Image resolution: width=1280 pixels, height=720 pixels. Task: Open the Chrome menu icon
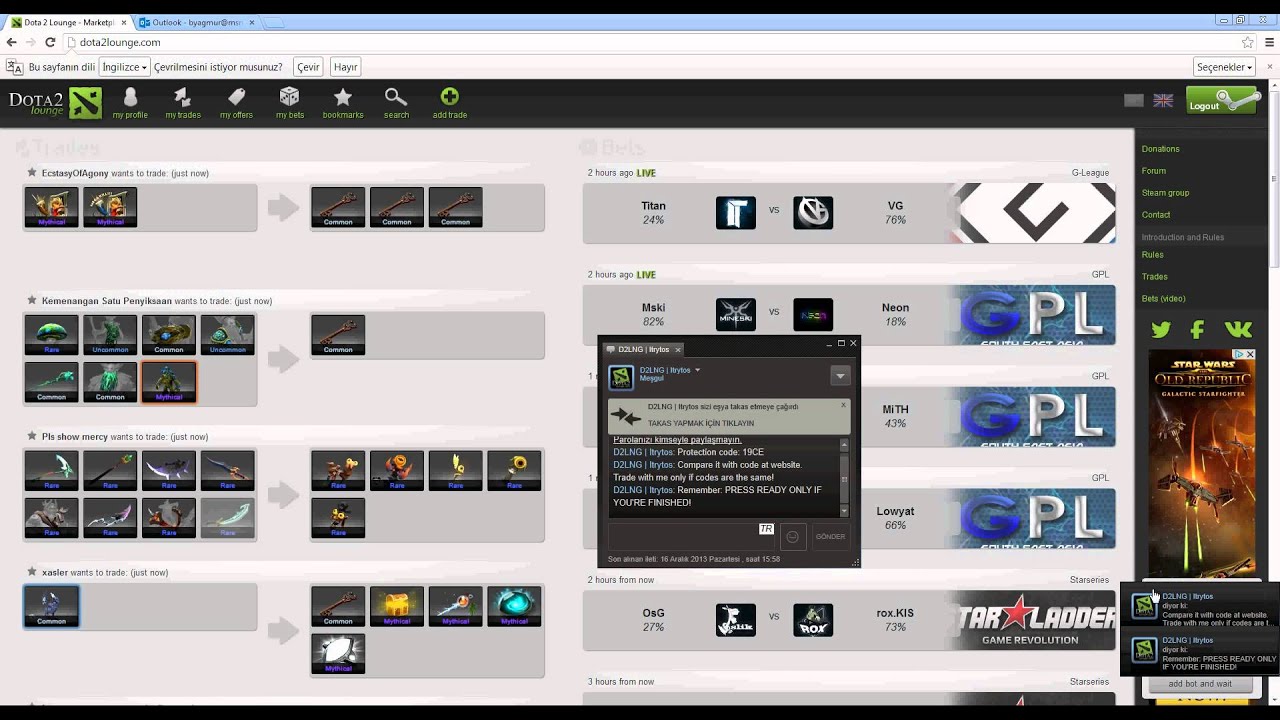[x=1270, y=42]
